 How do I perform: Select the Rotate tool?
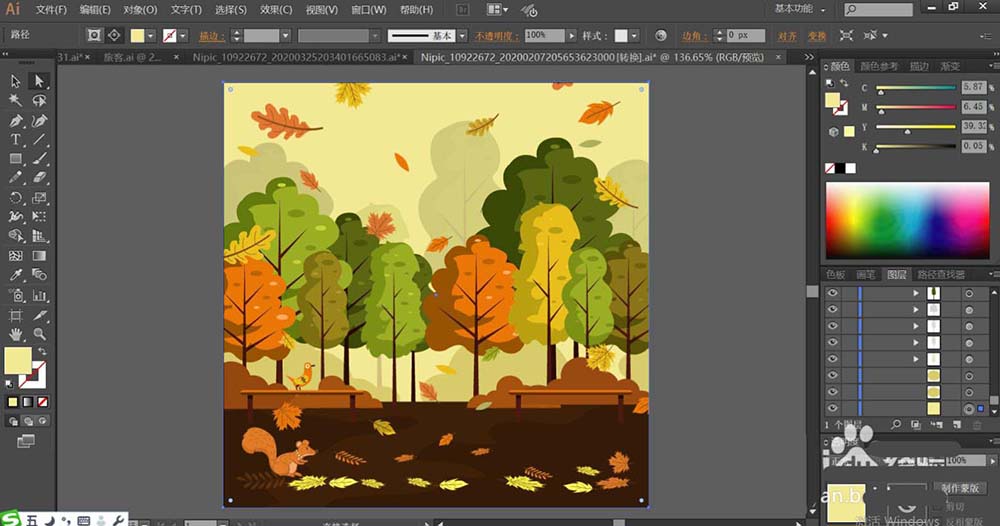coord(16,198)
